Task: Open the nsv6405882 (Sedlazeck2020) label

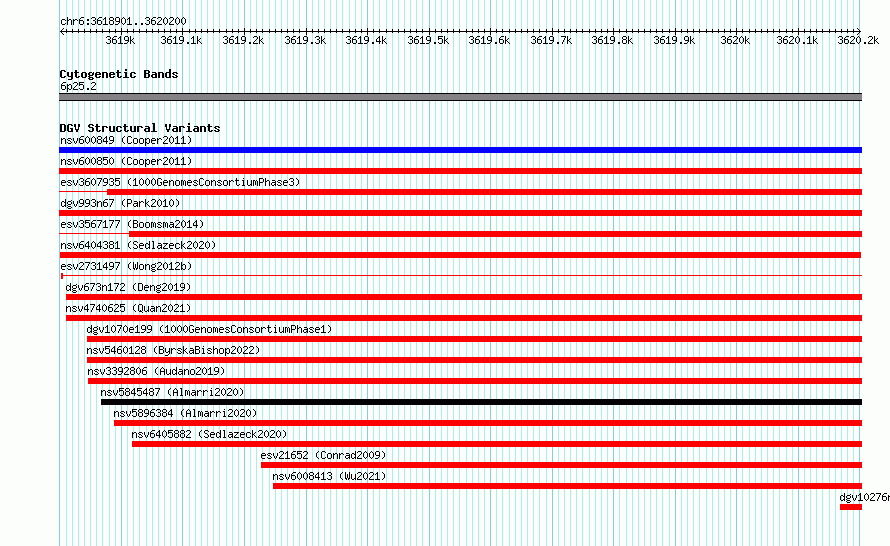Action: click(x=209, y=434)
